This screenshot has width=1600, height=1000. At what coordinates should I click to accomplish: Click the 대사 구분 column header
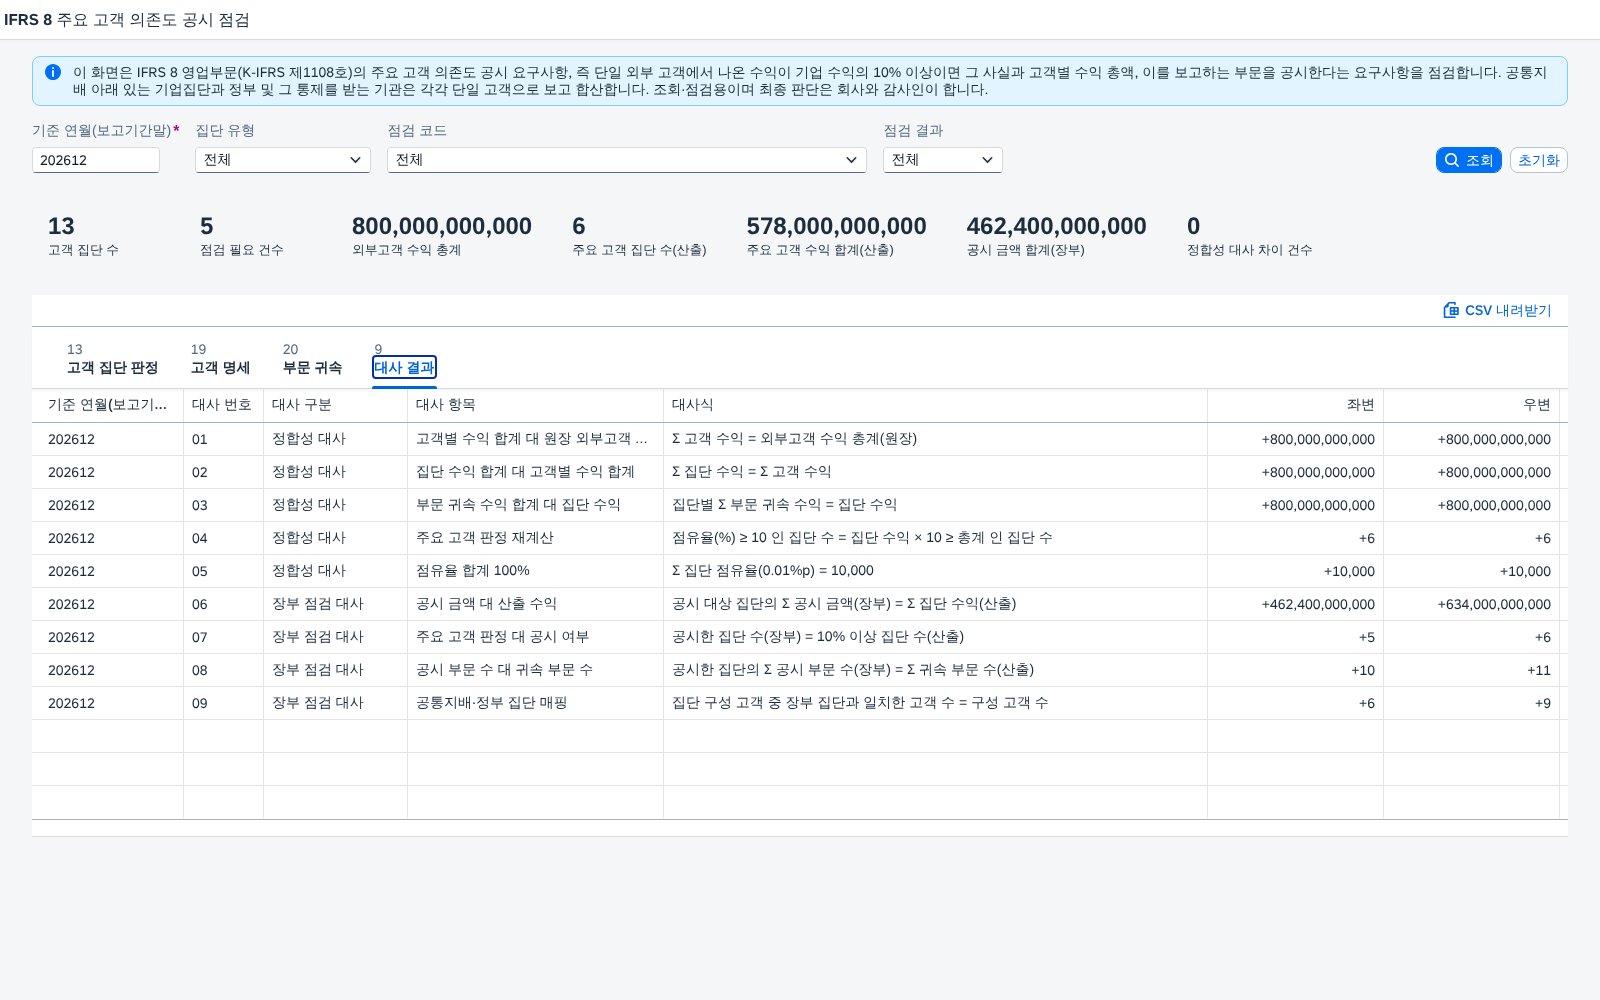tap(335, 405)
